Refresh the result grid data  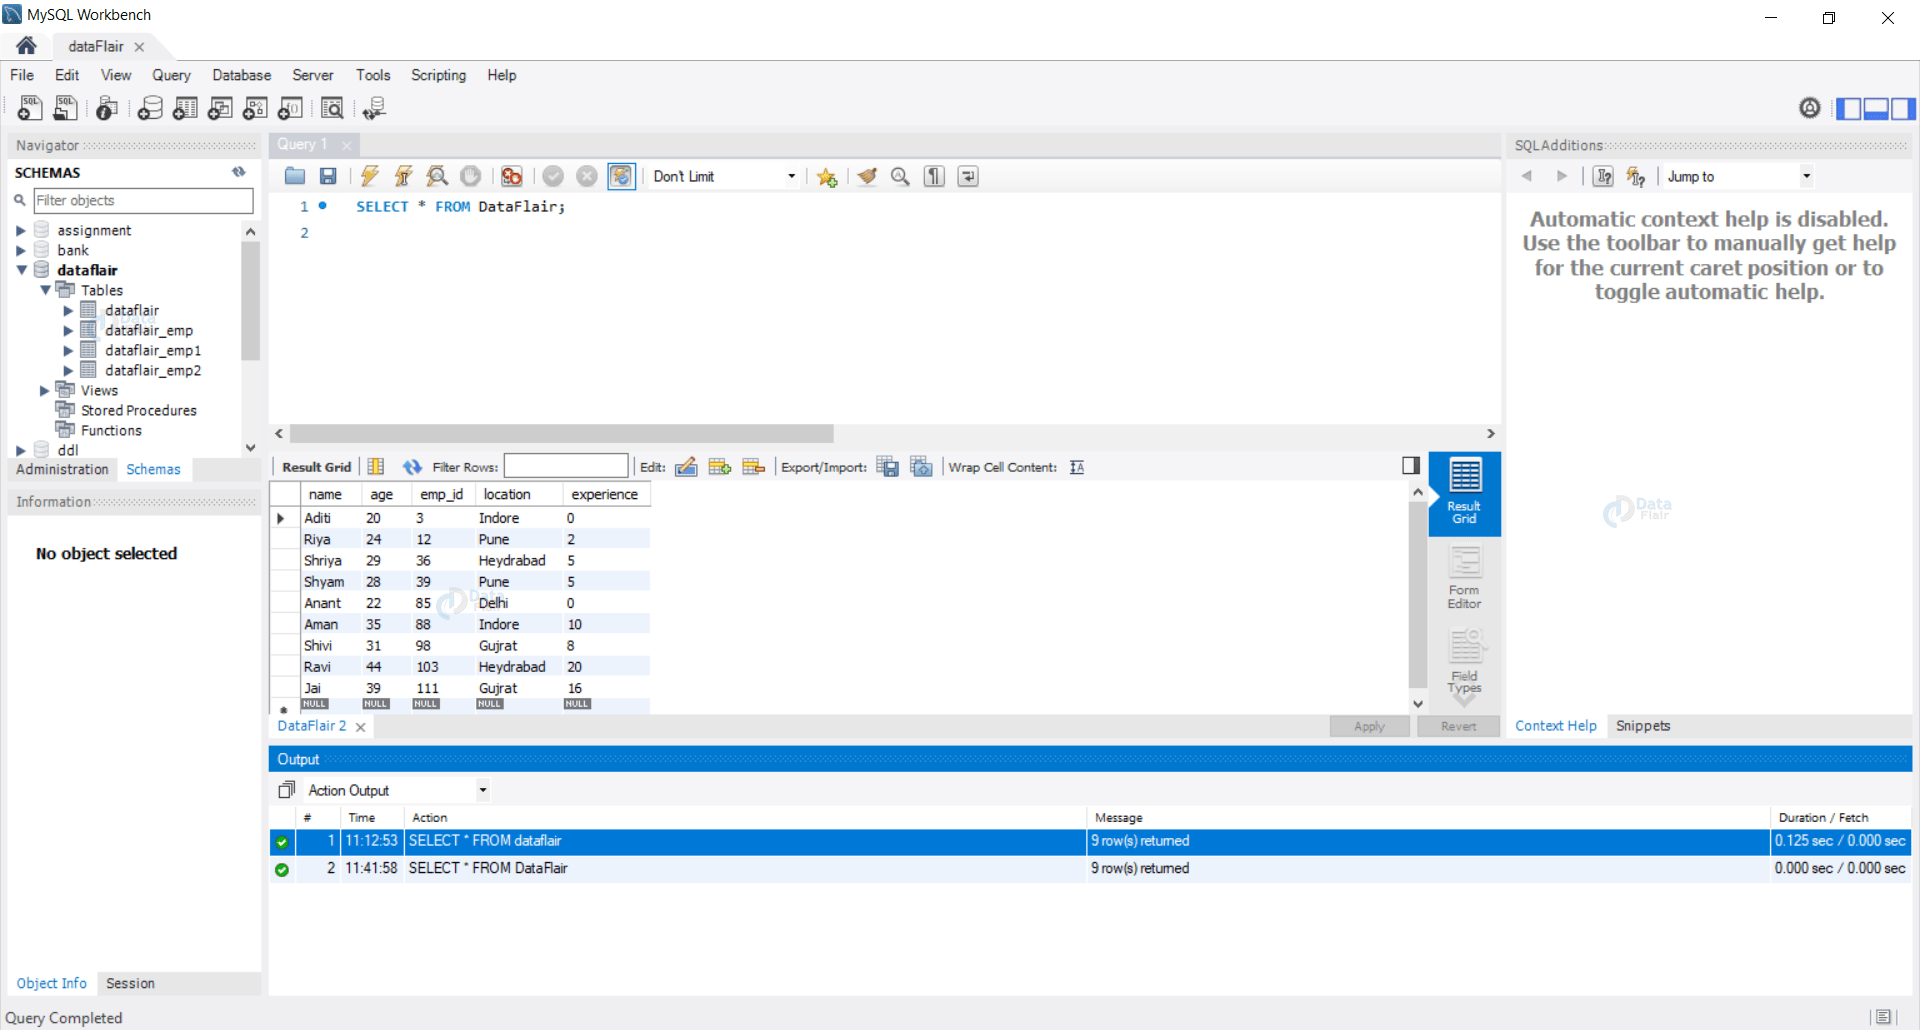412,467
